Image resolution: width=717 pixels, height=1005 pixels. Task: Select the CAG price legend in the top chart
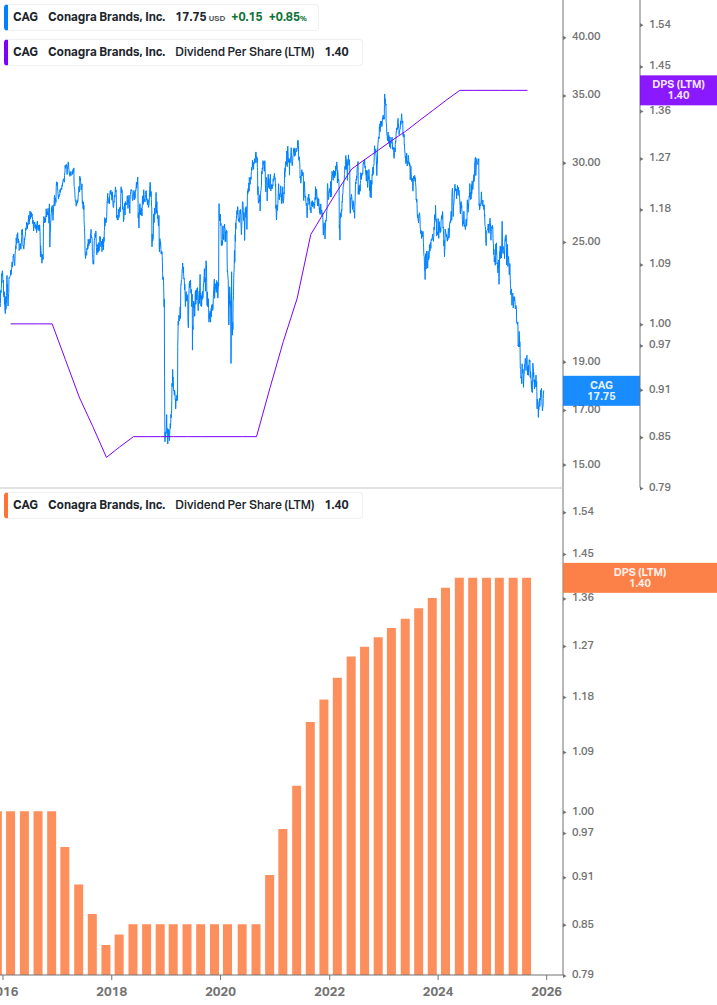click(x=160, y=17)
